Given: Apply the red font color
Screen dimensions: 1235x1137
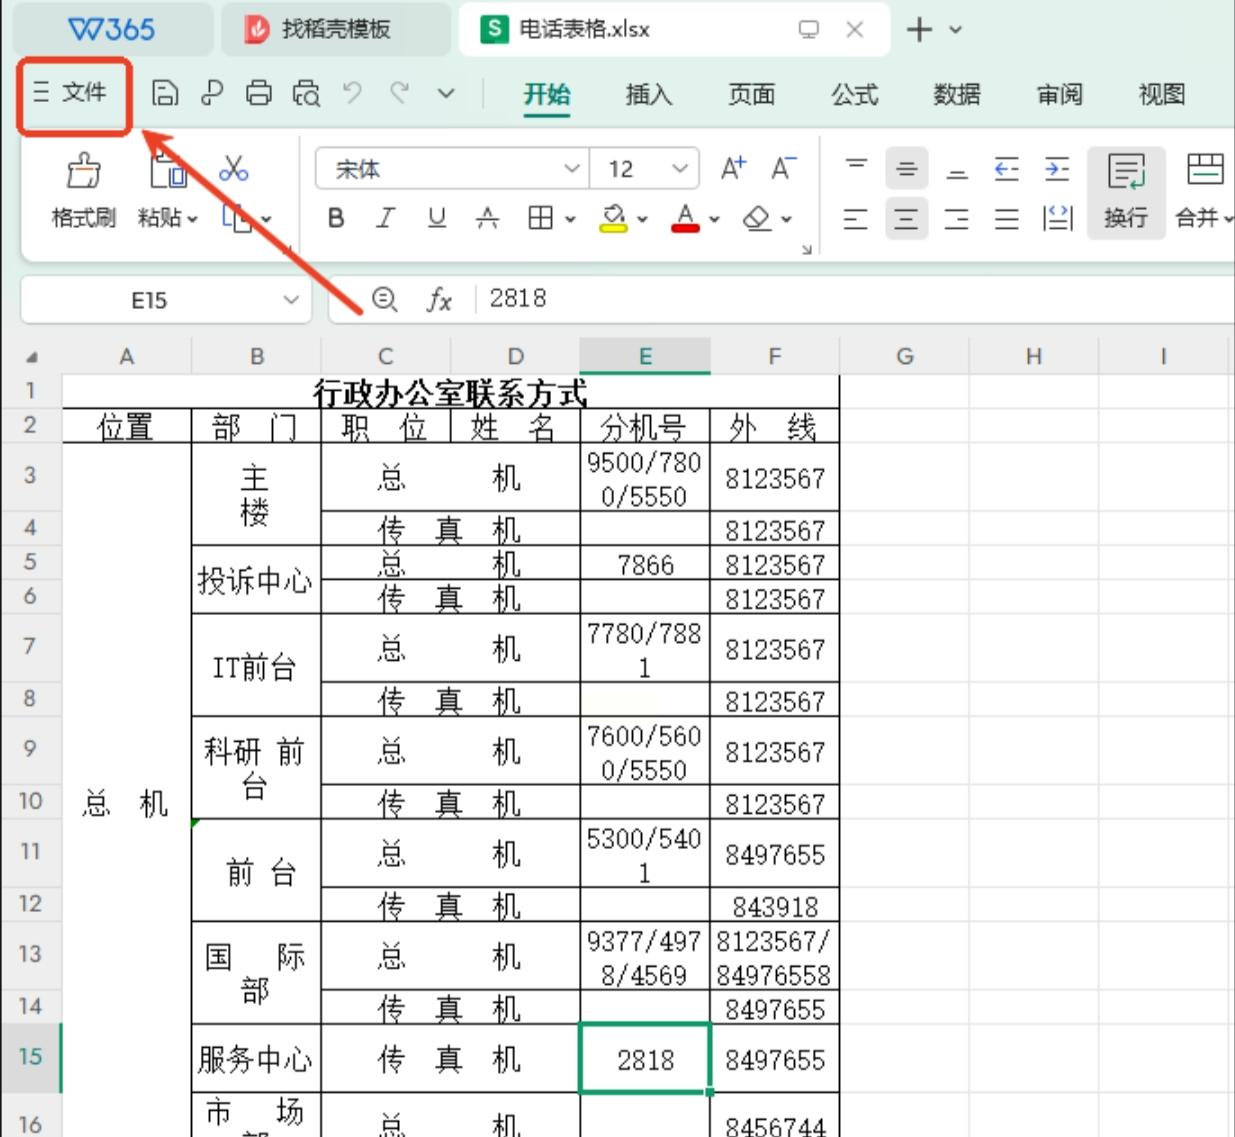Looking at the screenshot, I should click(x=685, y=218).
